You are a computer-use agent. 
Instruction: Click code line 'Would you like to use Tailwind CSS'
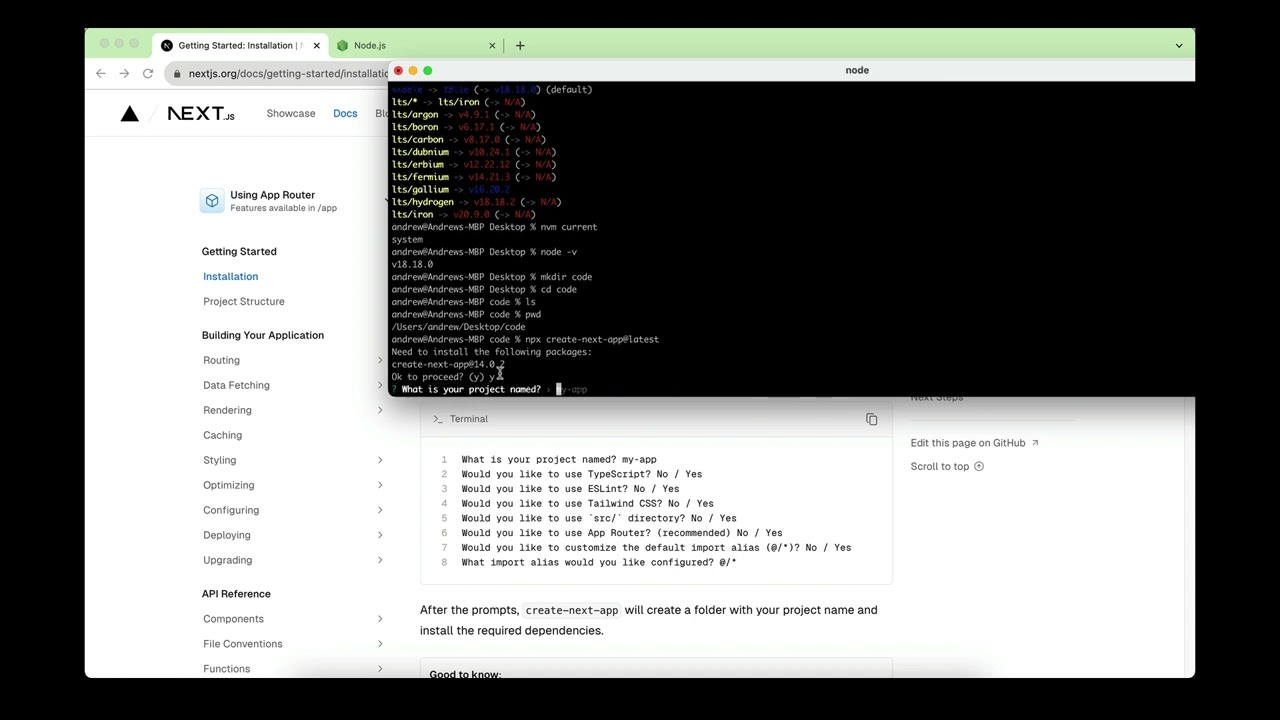pyautogui.click(x=587, y=503)
